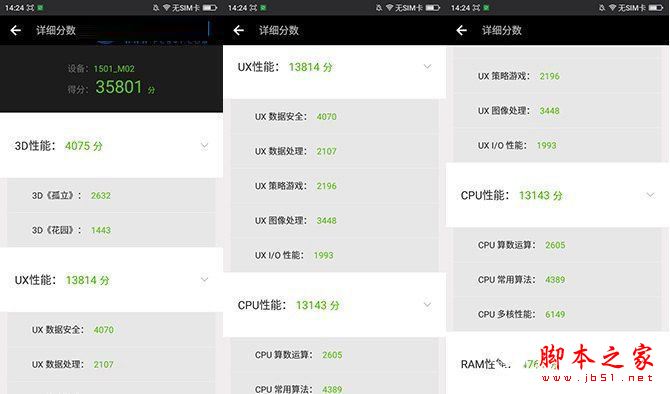The image size is (670, 394).
Task: Select CPU 算数运算 2605 row on right screen
Action: click(558, 245)
